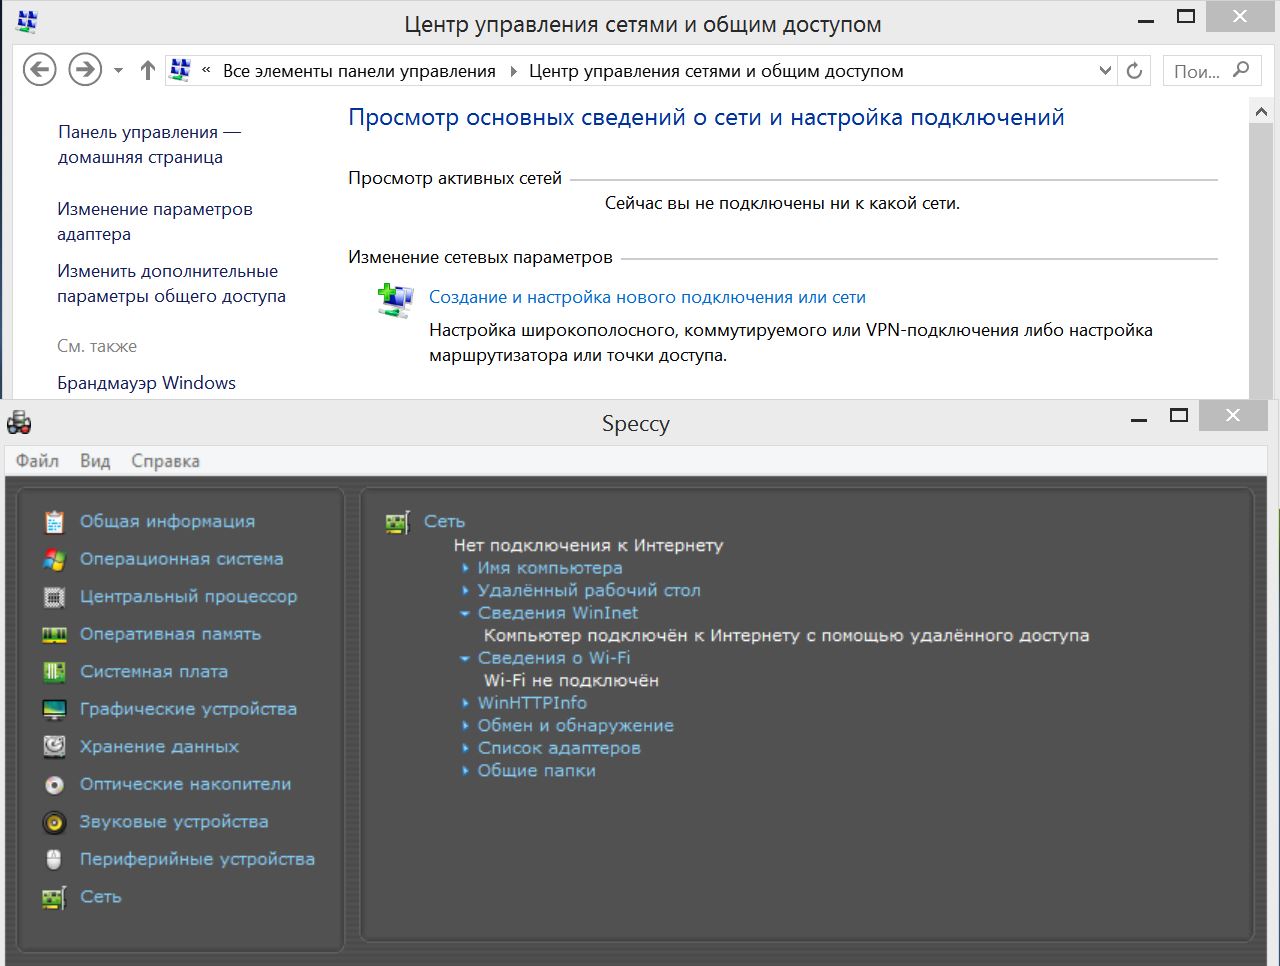The image size is (1280, 966).
Task: Click the magnifier icon in search box
Action: 1241,70
